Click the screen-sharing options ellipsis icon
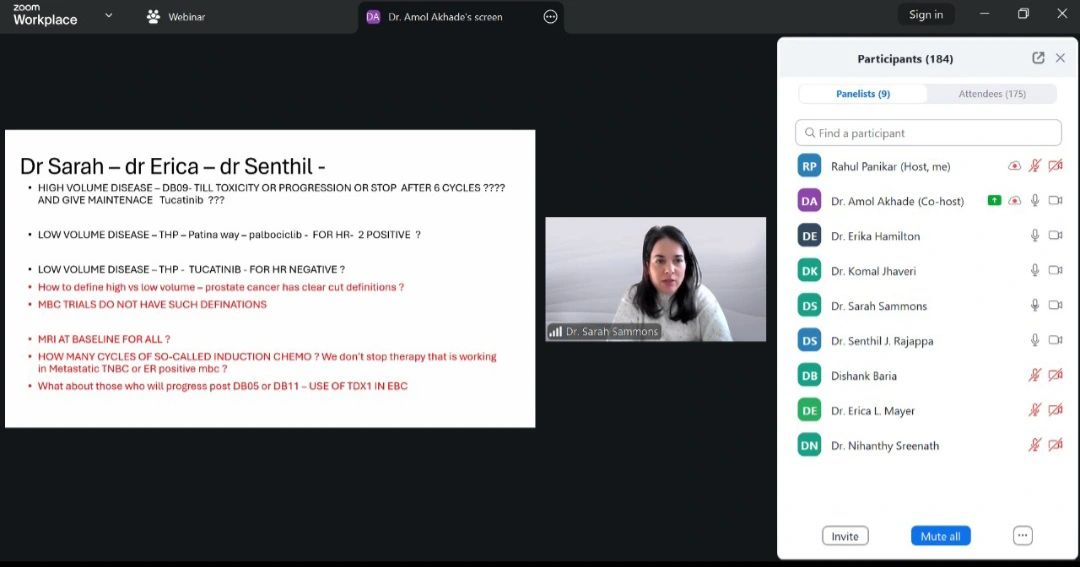 tap(550, 16)
